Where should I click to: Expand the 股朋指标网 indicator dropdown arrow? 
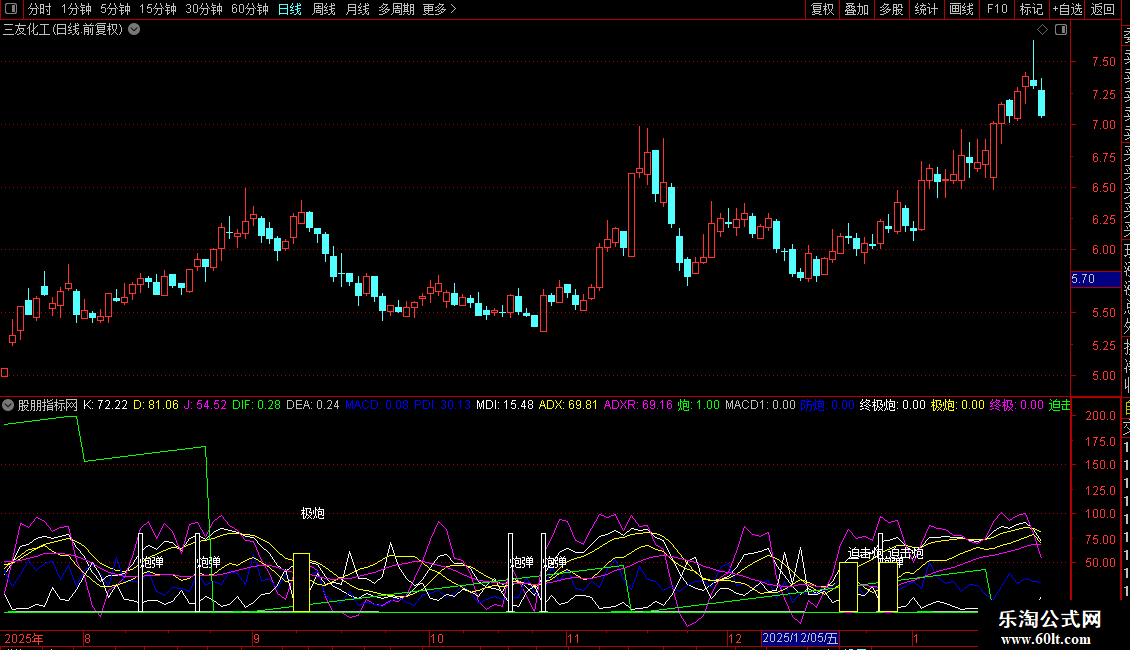[8, 406]
